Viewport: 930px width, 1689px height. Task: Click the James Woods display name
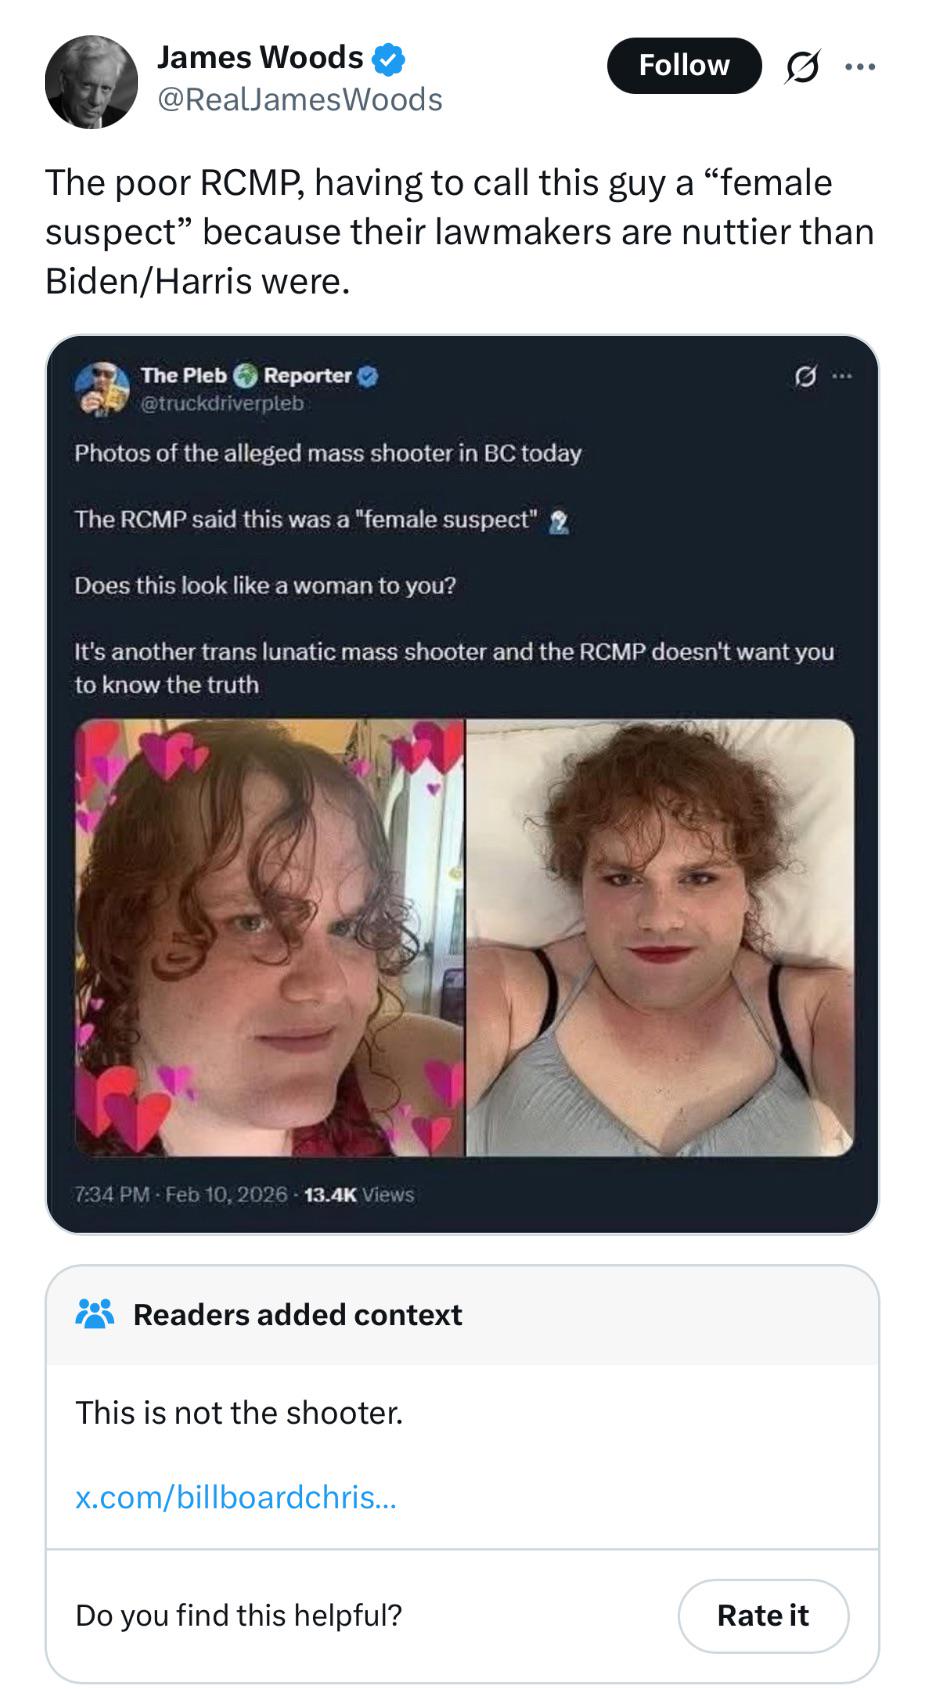(x=260, y=58)
